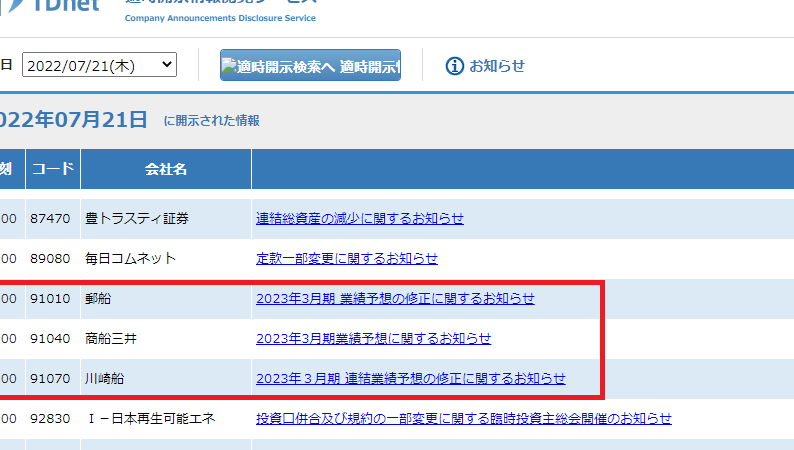Click Company Announcements Disclosure Service subtitle

220,18
